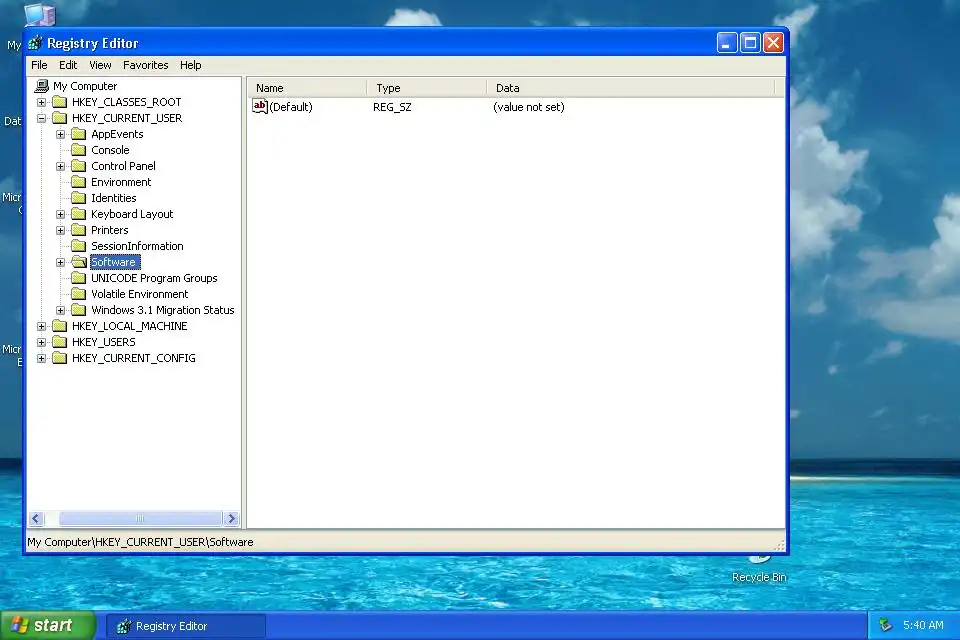The height and width of the screenshot is (640, 960).
Task: Click the system tray icon near the clock
Action: pyautogui.click(x=885, y=625)
